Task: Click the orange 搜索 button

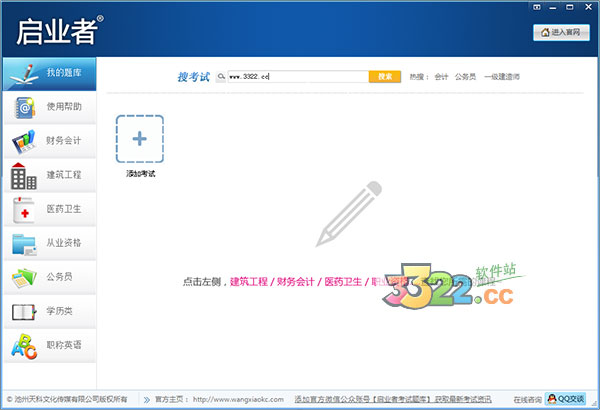Action: (385, 77)
